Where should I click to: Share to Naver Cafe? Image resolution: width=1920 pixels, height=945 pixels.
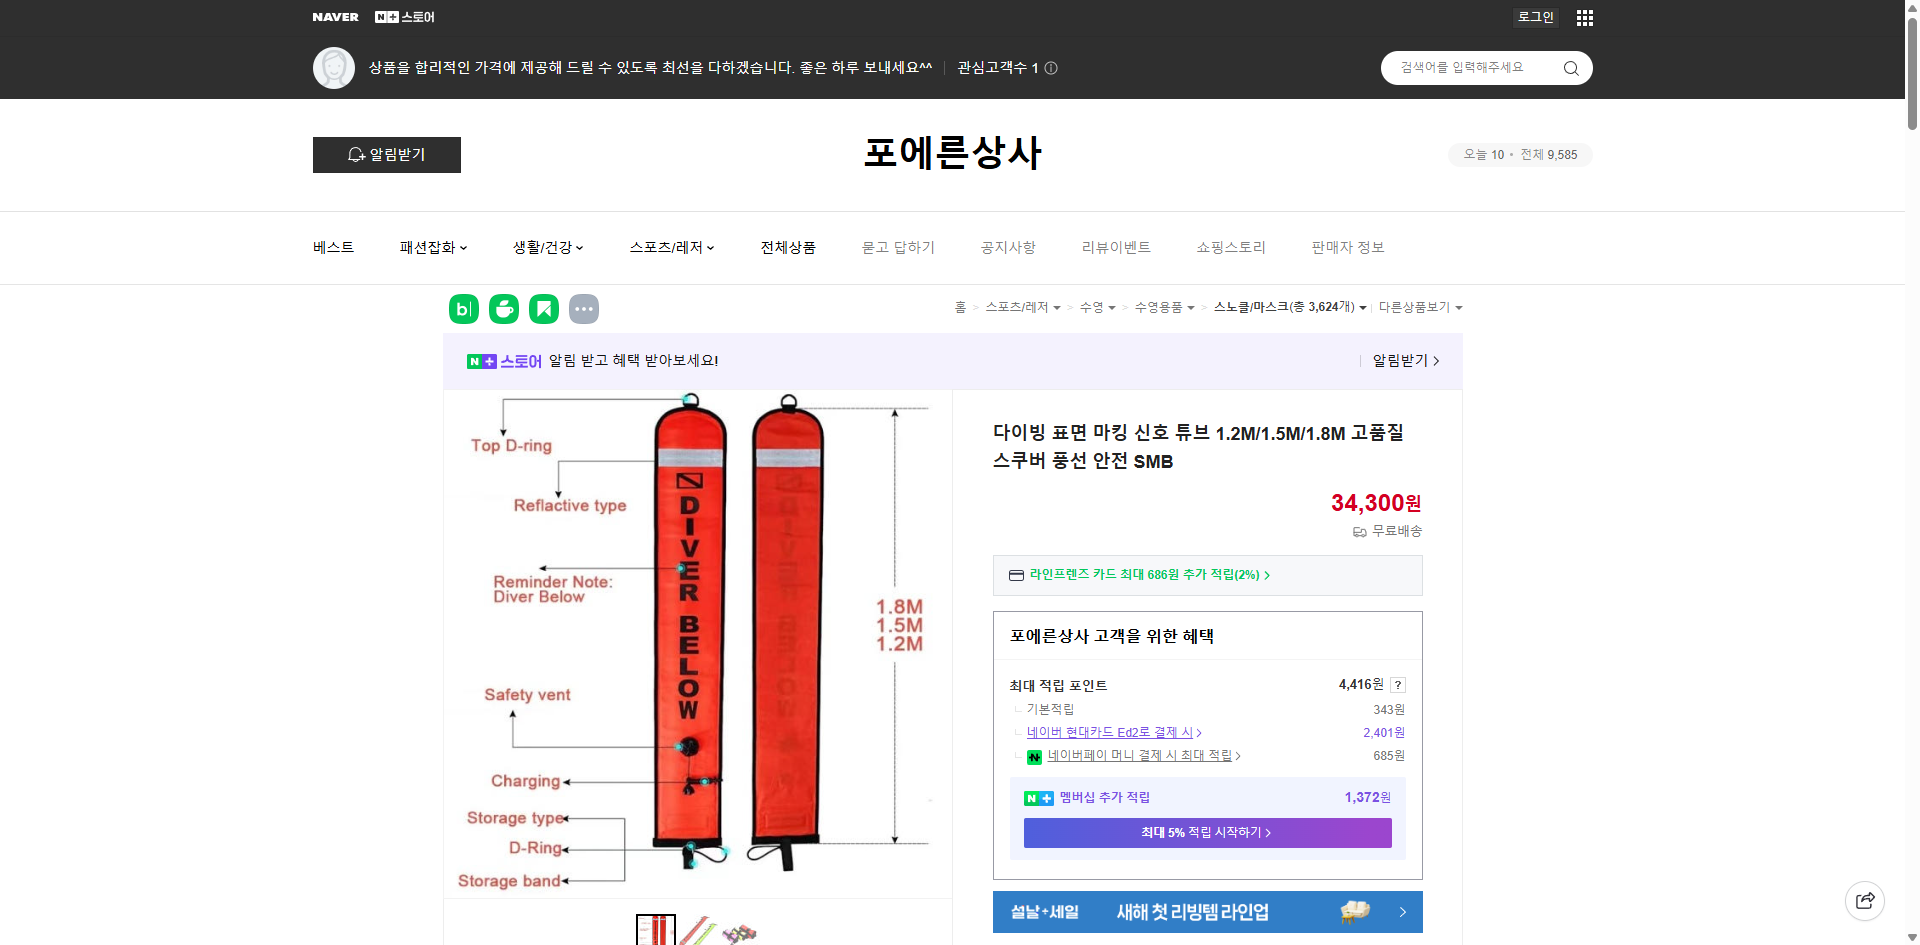(x=503, y=309)
